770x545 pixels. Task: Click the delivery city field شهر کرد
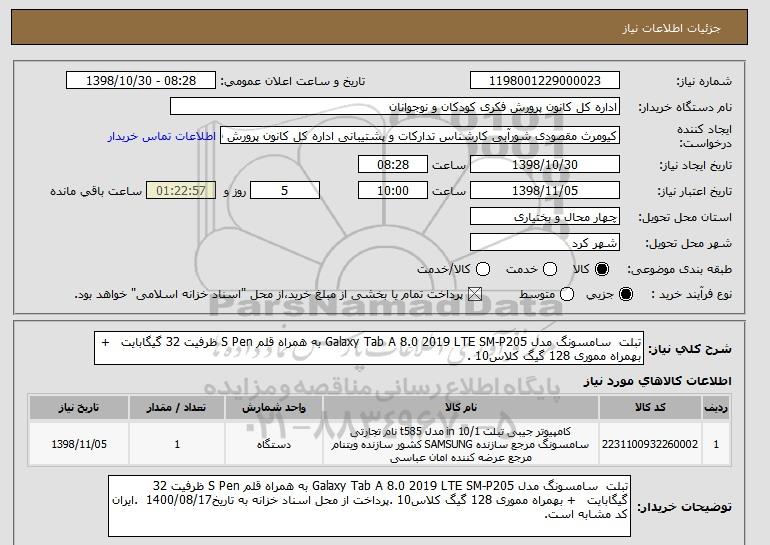pyautogui.click(x=545, y=243)
